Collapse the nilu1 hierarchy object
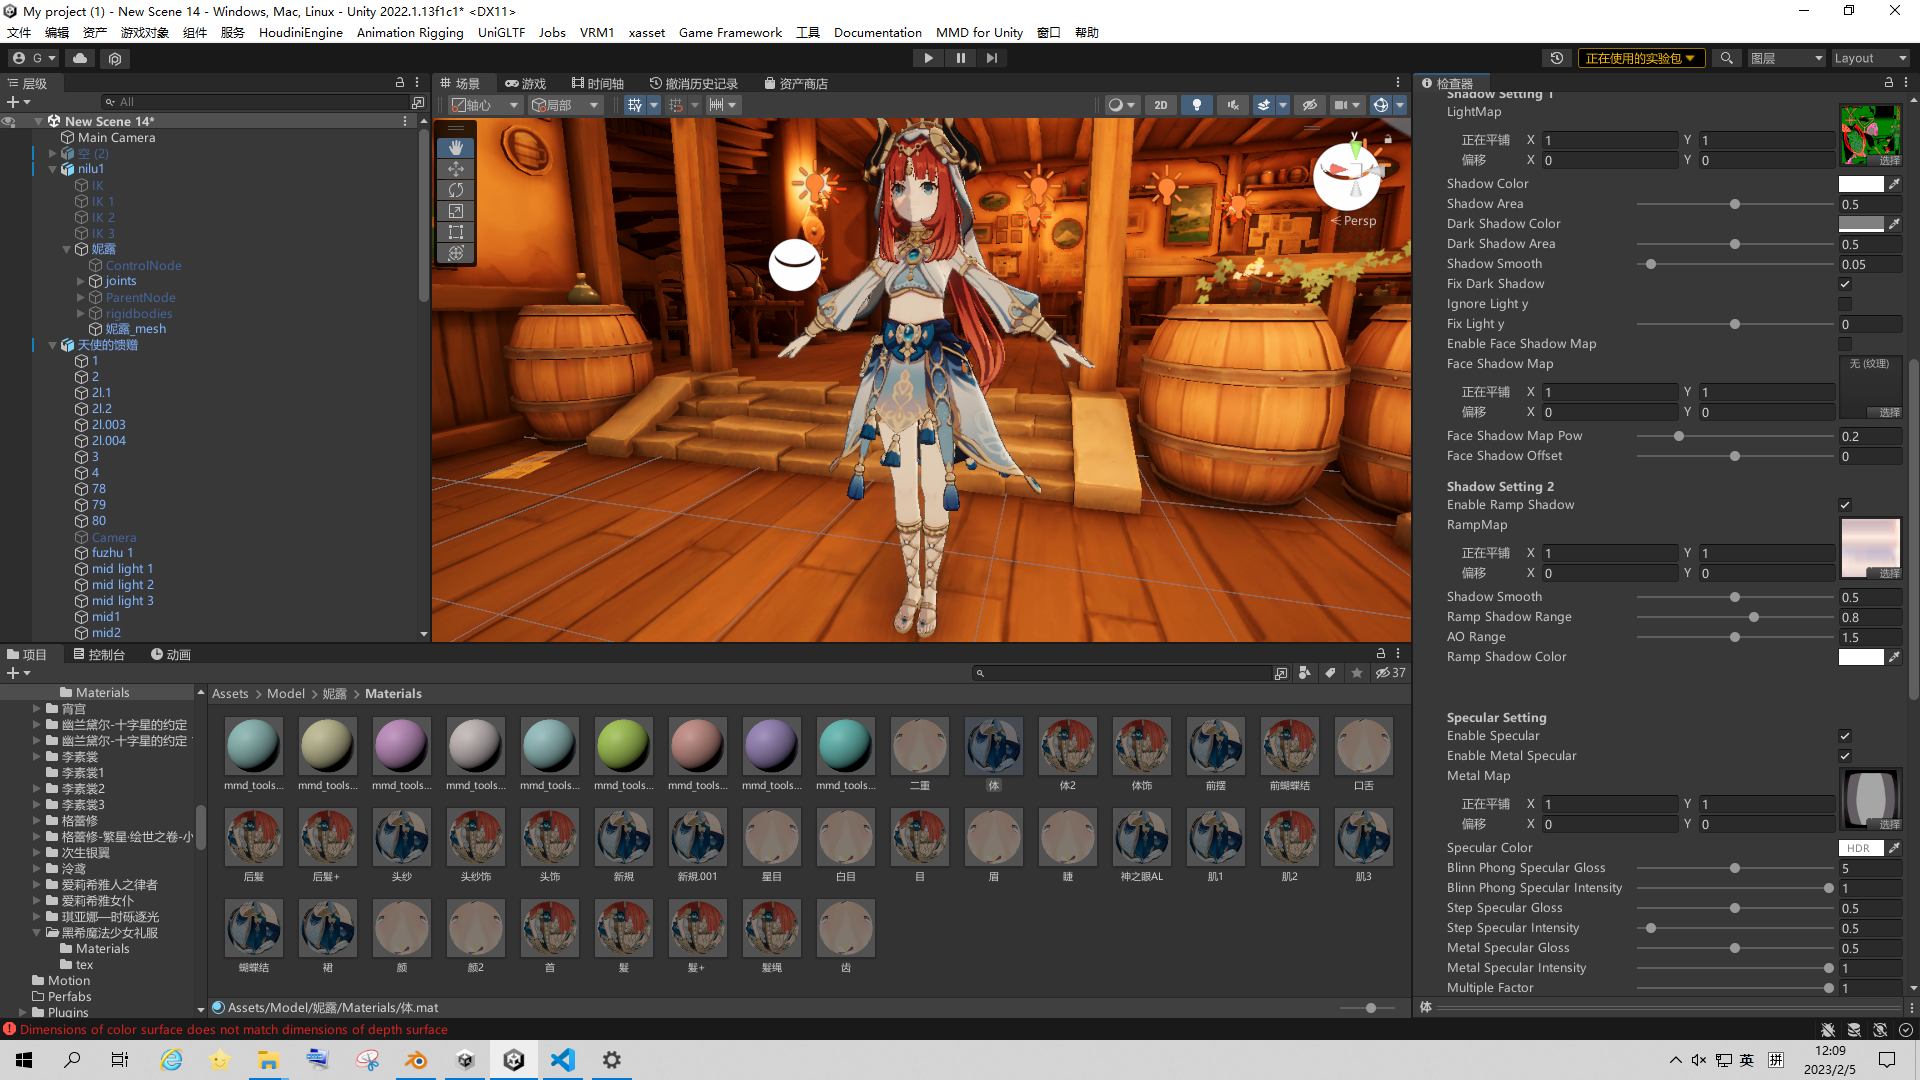The width and height of the screenshot is (1920, 1080). (x=53, y=169)
